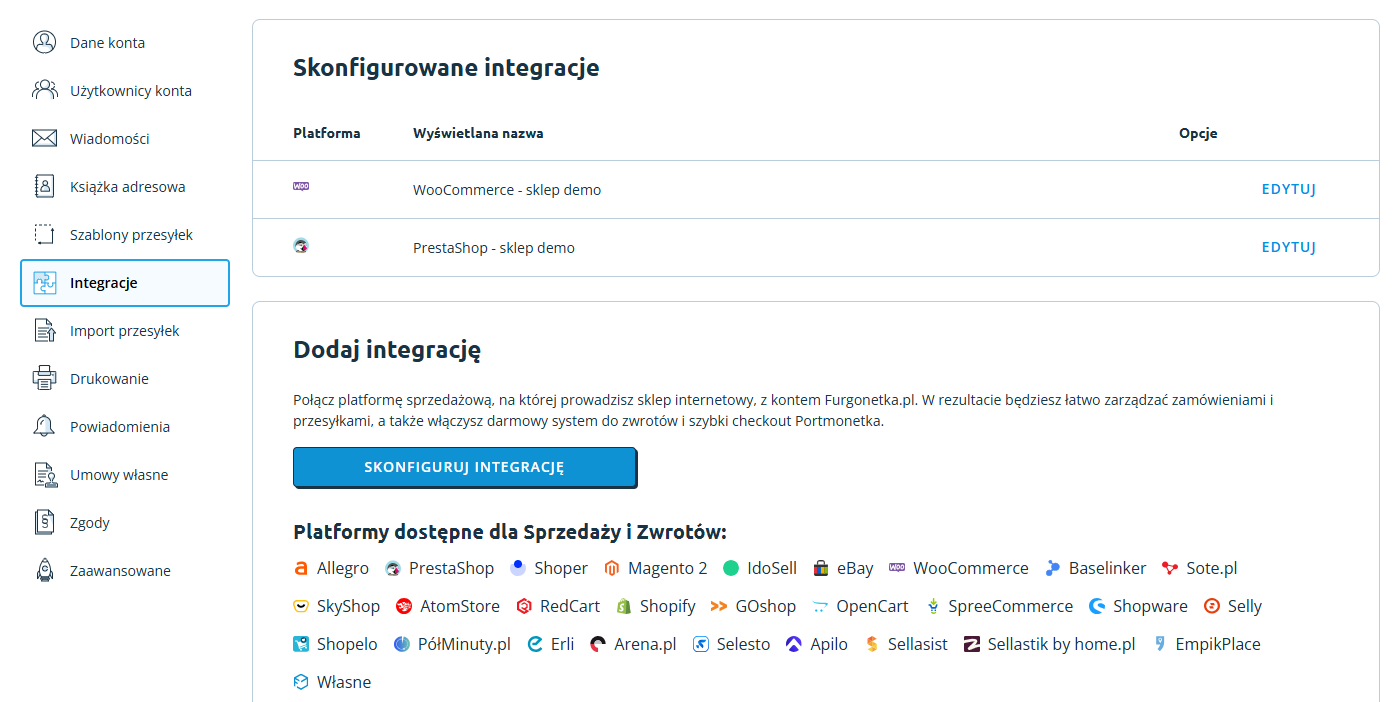Click the Allegro platform icon
This screenshot has width=1396, height=702.
point(301,568)
